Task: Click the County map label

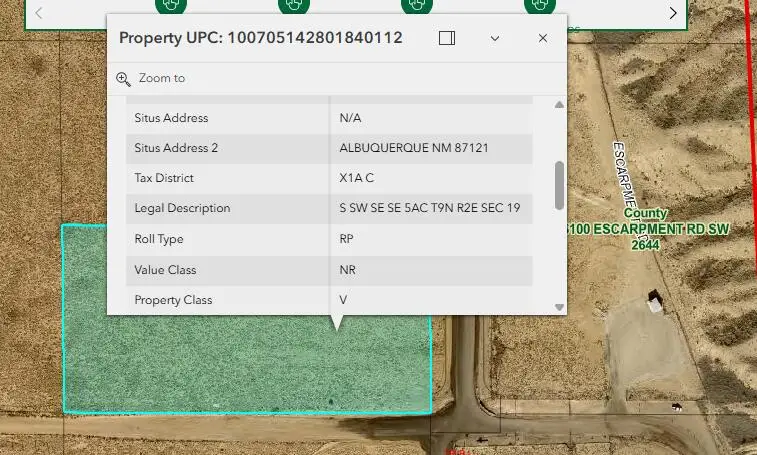Action: 645,213
